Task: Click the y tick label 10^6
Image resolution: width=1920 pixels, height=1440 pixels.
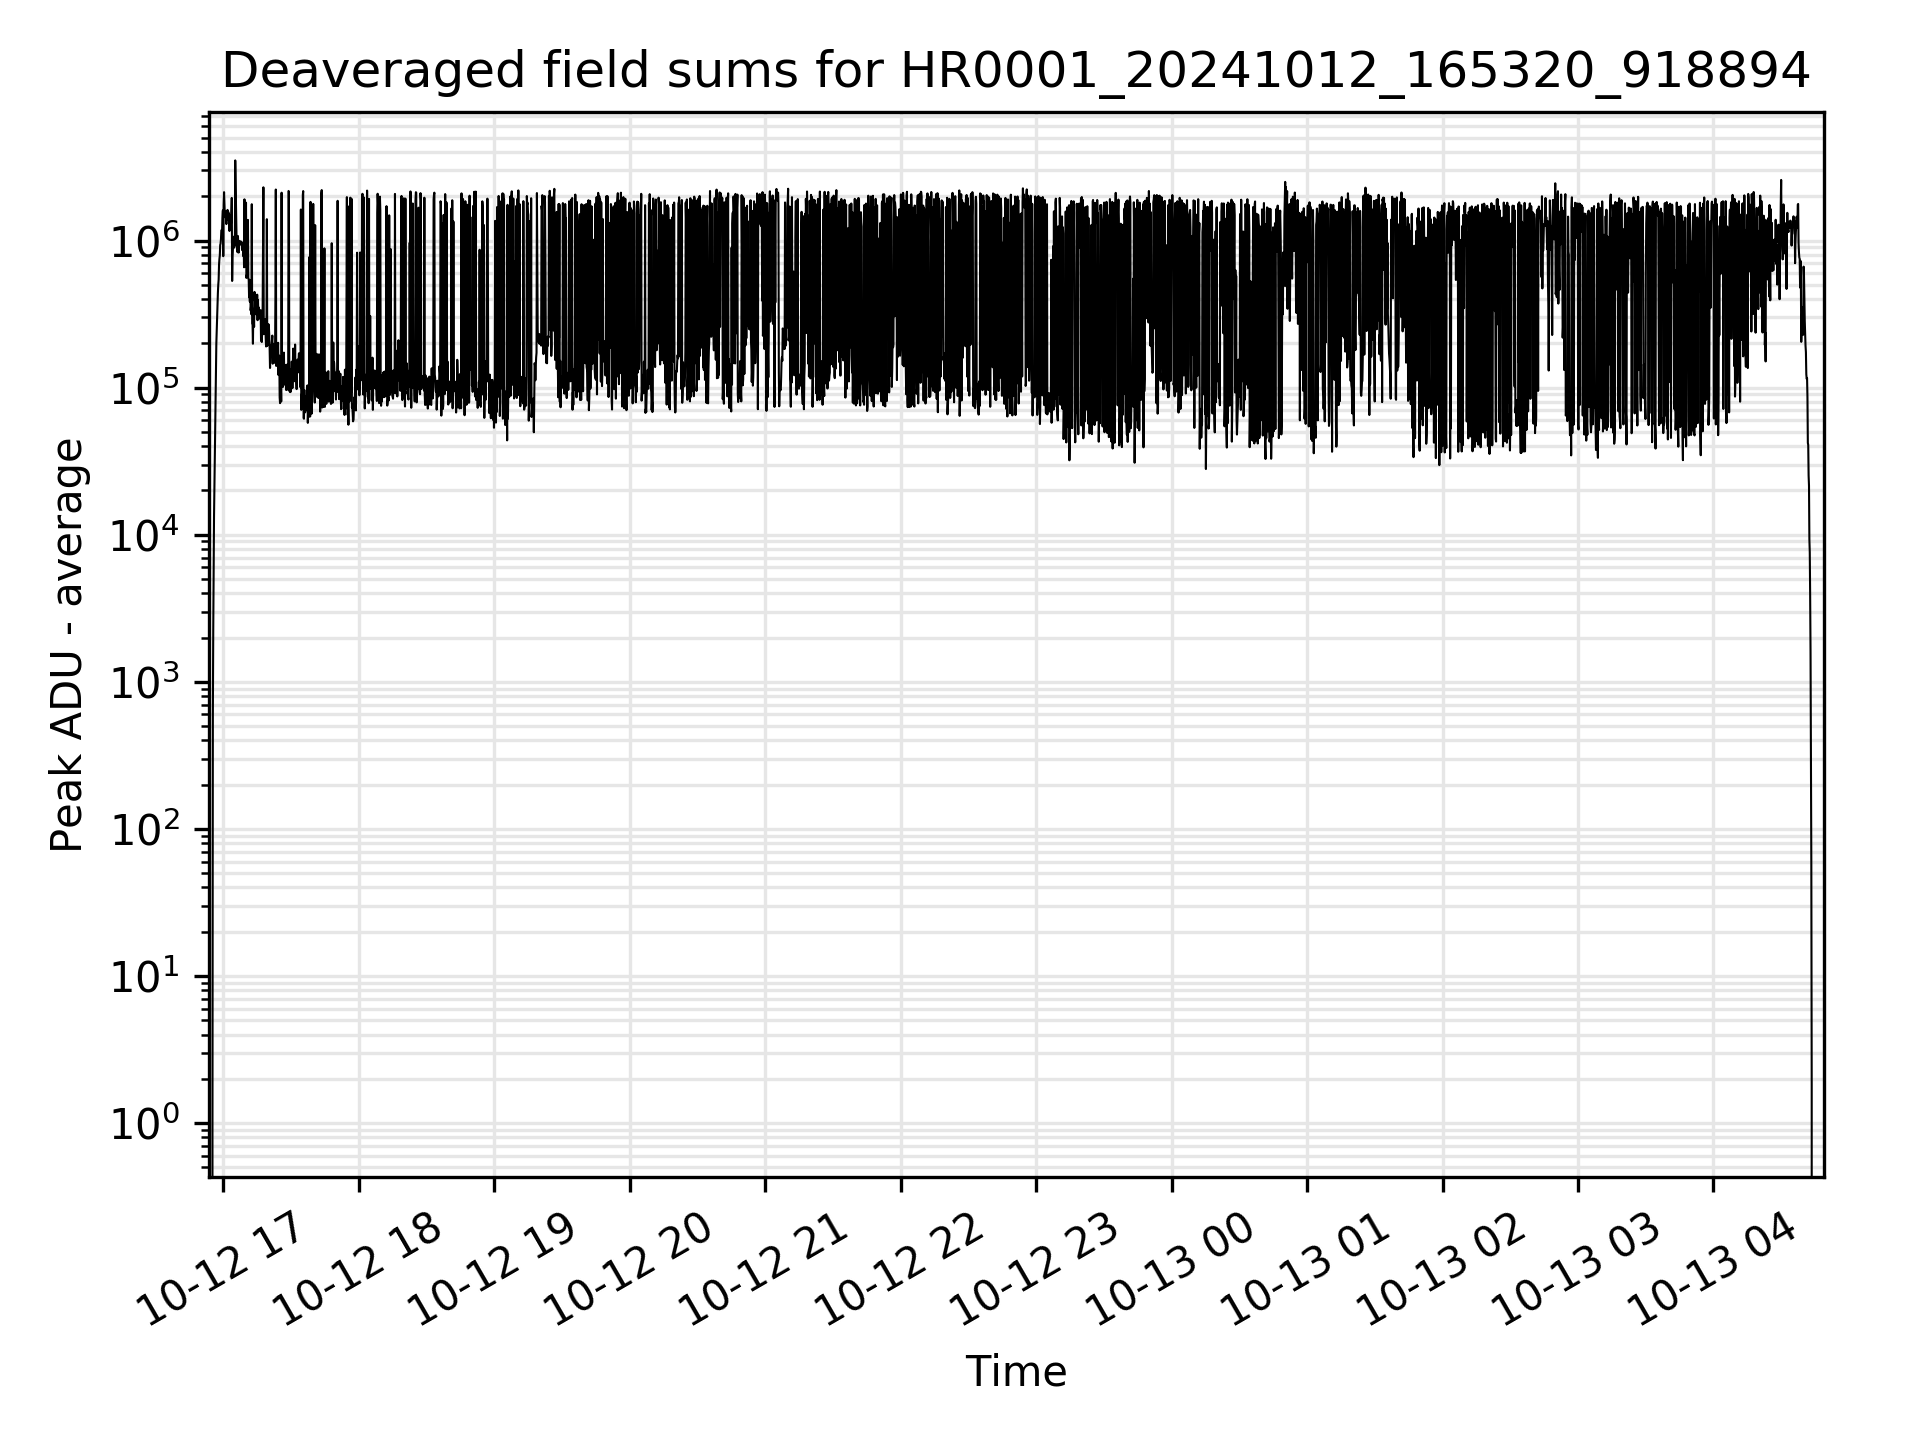Action: [x=145, y=241]
